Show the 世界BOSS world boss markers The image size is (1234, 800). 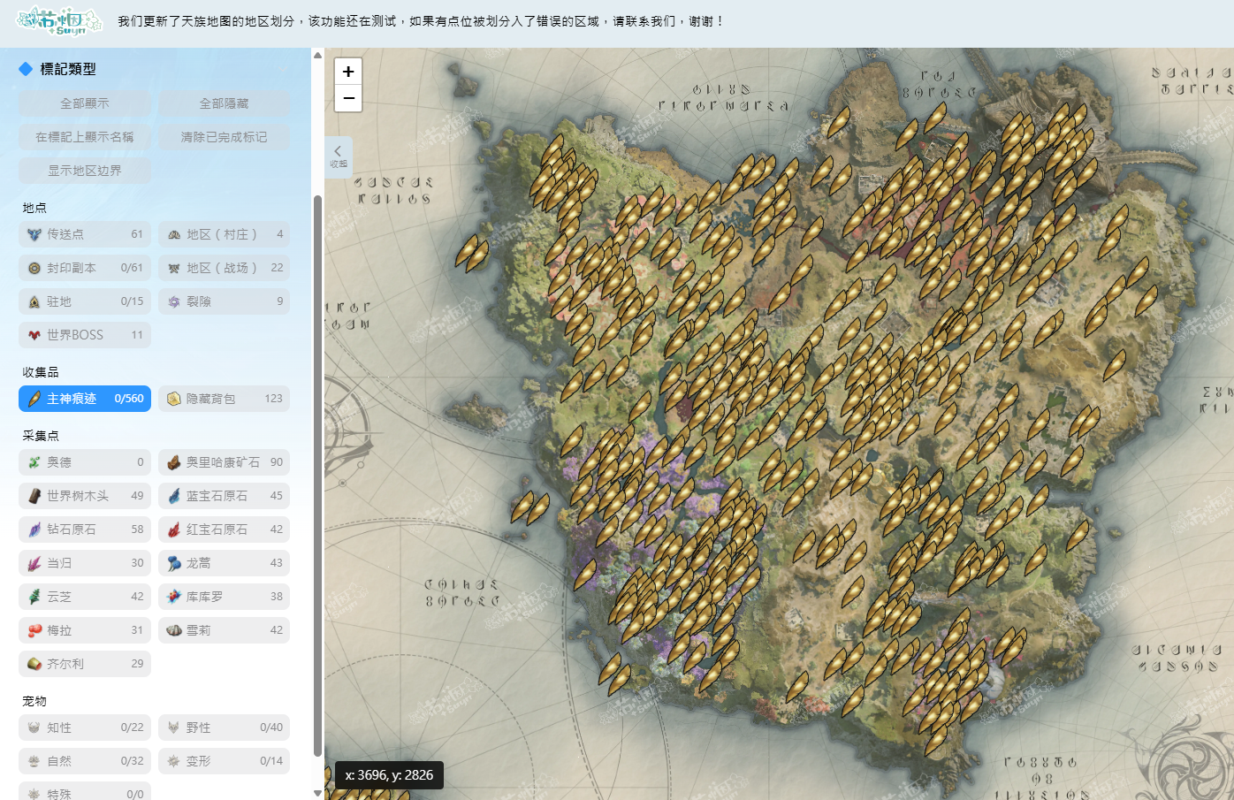click(84, 334)
